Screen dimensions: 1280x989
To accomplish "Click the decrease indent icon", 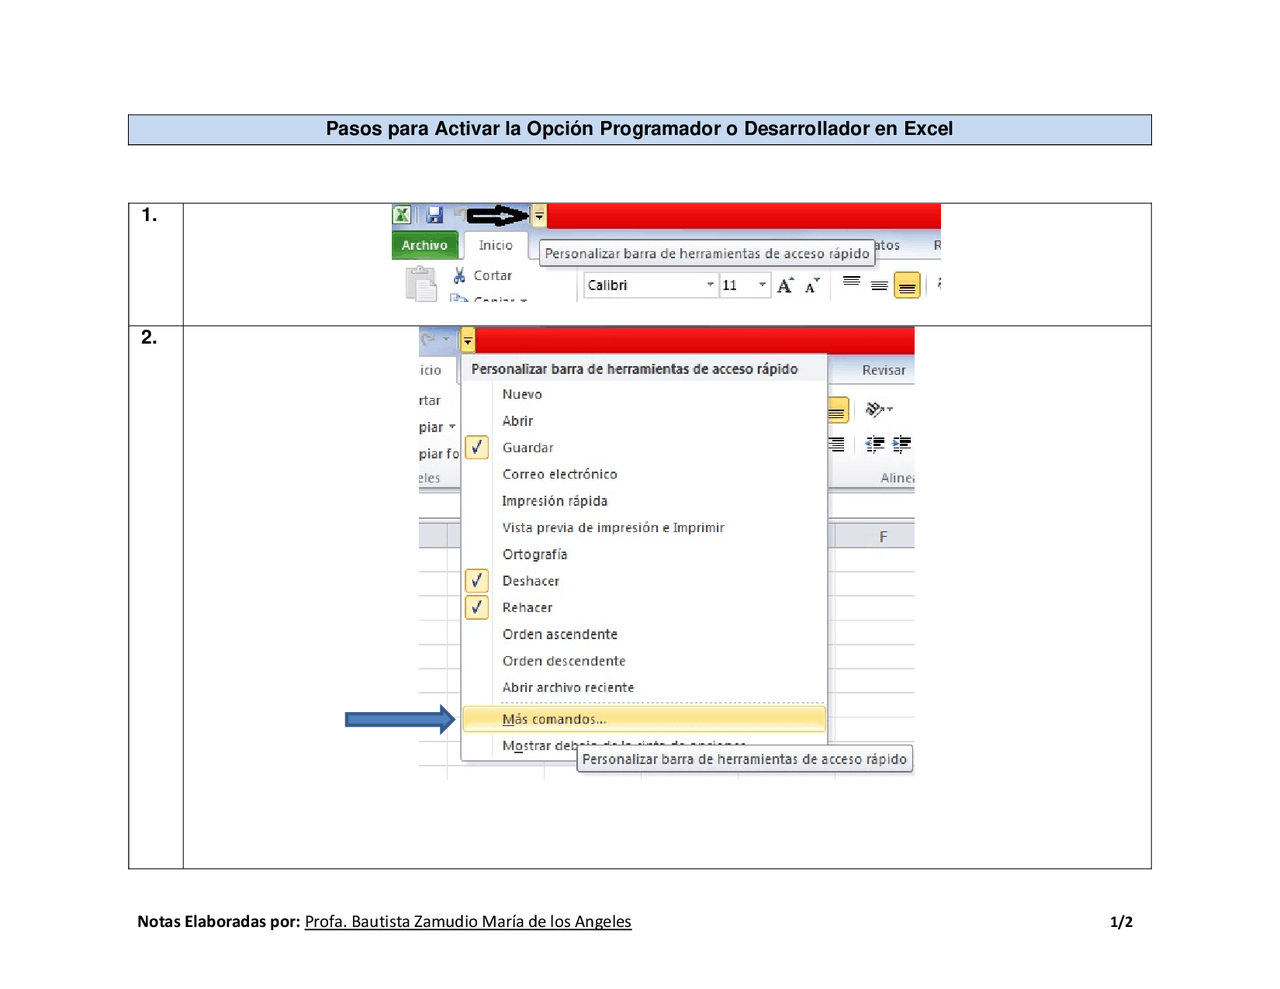I will click(875, 444).
